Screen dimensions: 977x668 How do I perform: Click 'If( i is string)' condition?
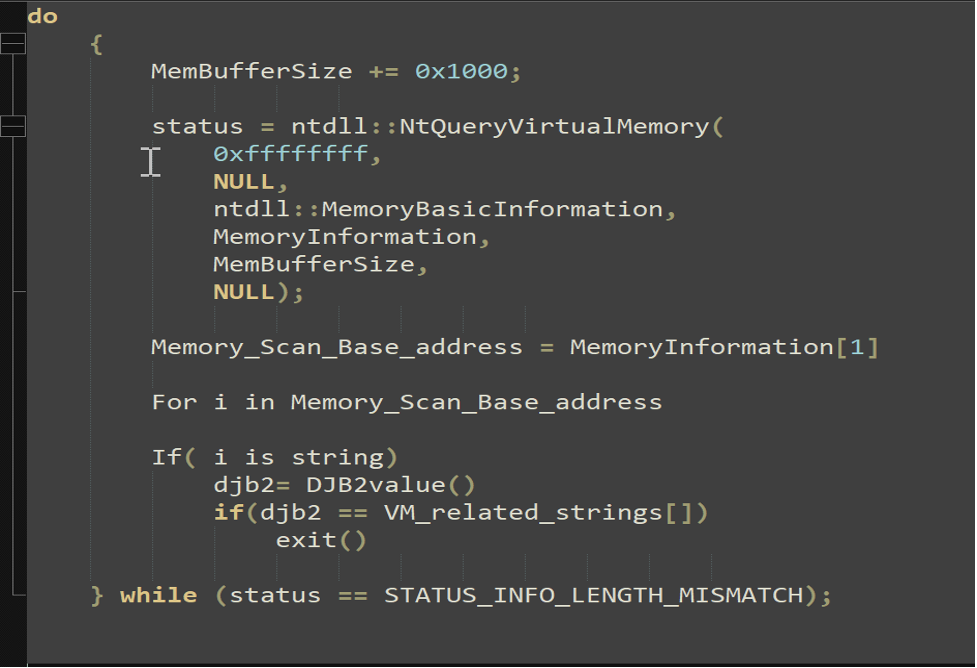275,457
